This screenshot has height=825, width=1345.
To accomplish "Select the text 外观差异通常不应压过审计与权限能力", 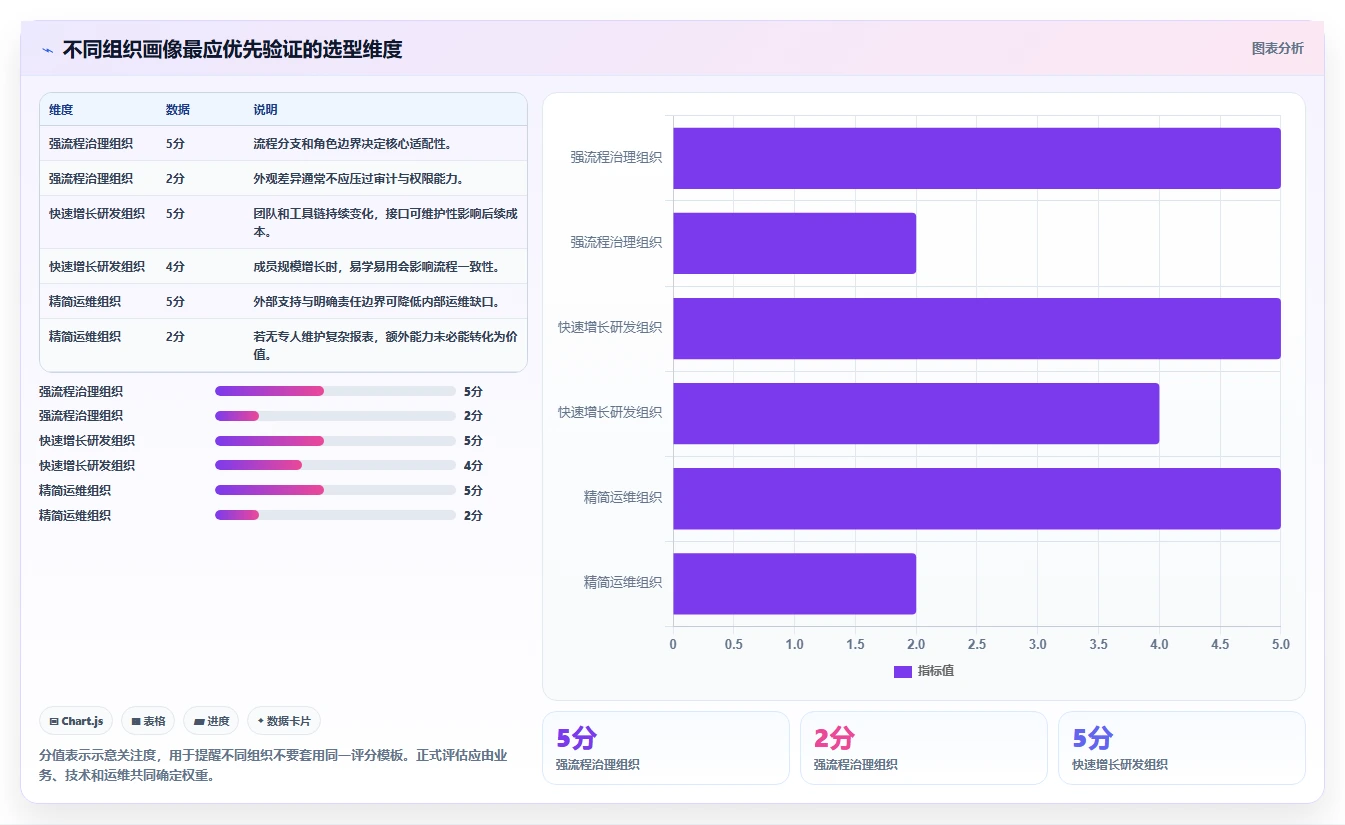I will pyautogui.click(x=358, y=178).
